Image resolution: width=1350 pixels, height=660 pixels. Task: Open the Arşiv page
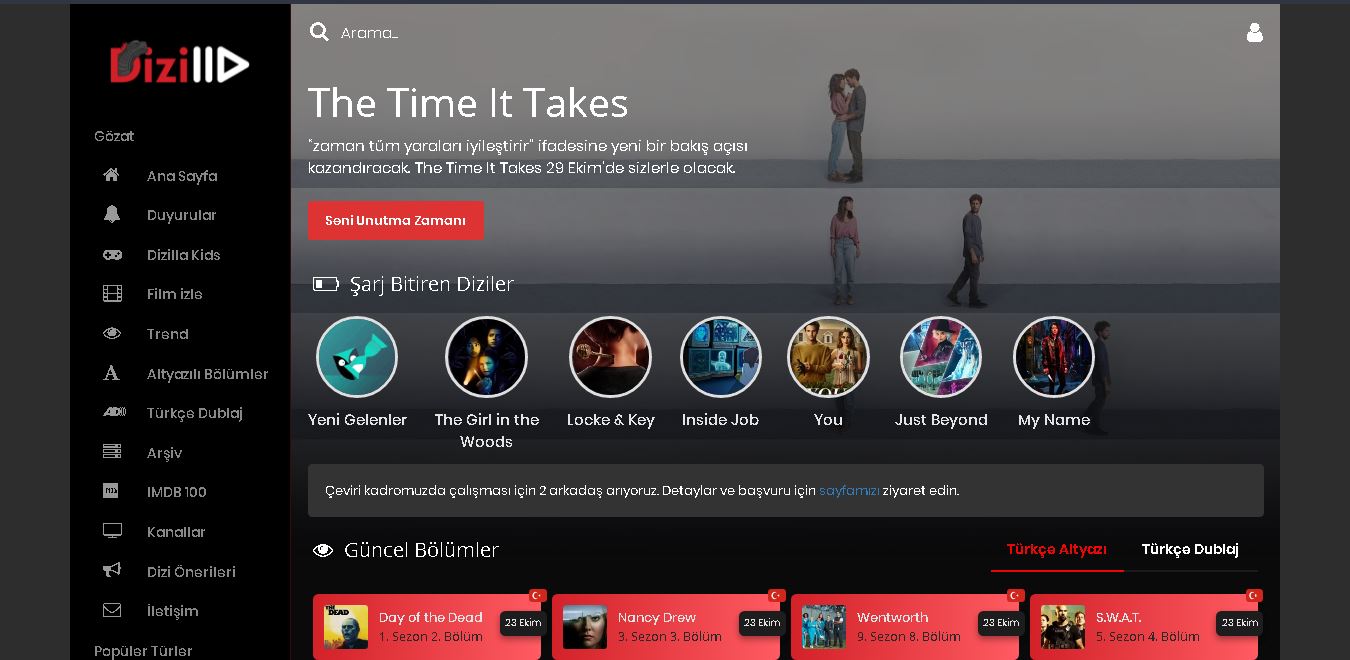pos(164,453)
